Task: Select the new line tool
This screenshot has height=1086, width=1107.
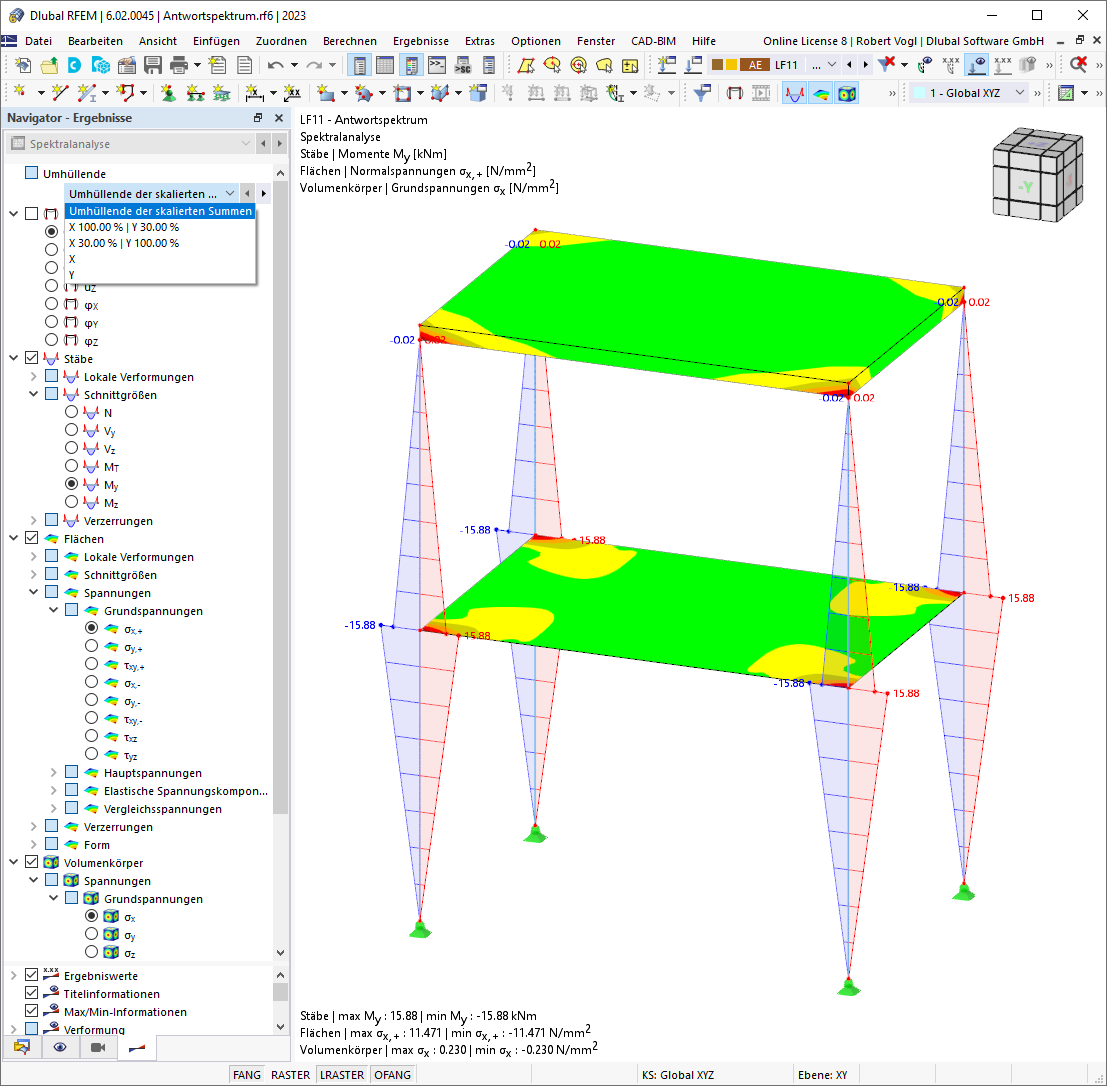Action: point(60,93)
